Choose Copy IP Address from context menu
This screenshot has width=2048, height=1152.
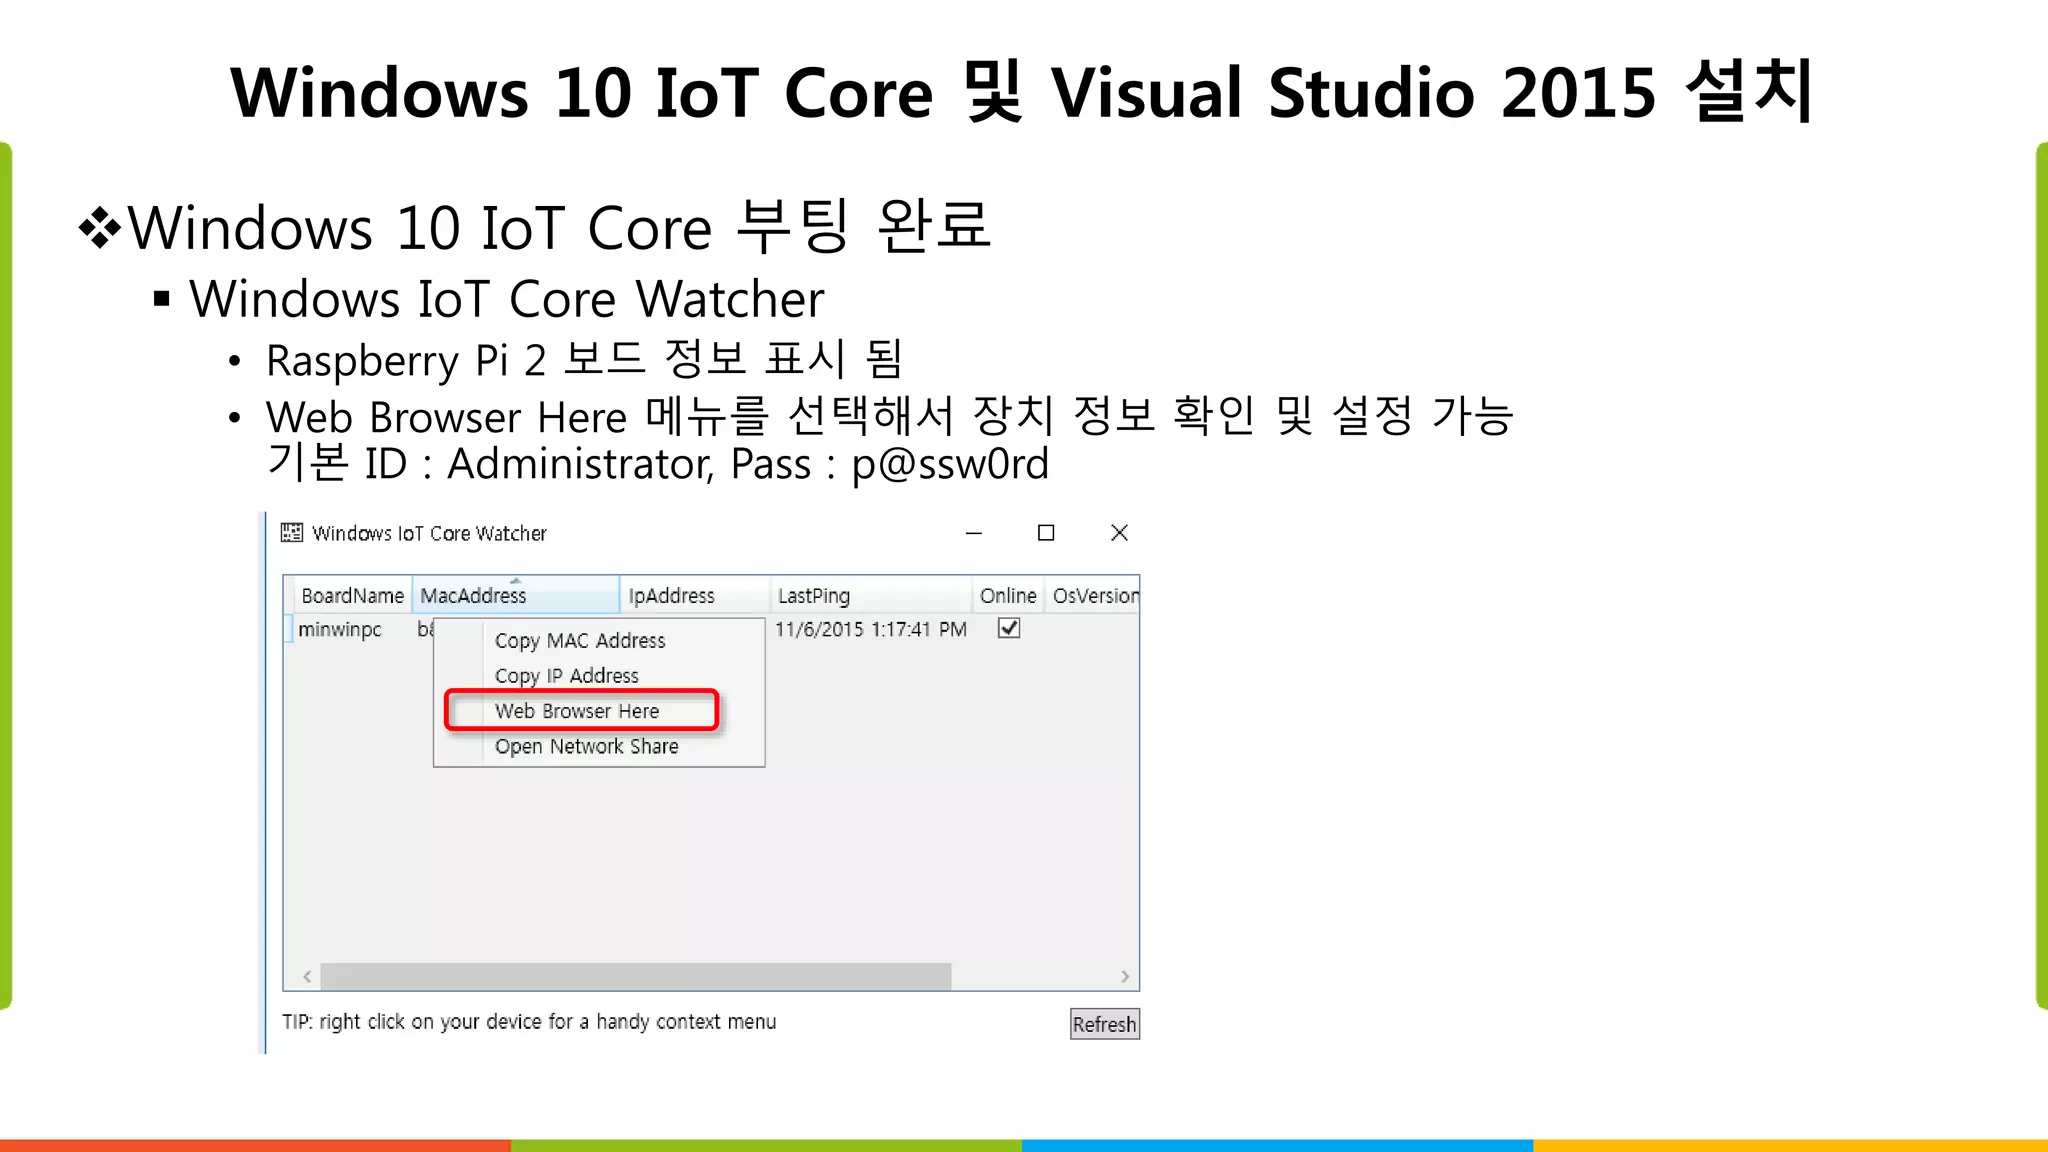pos(566,676)
